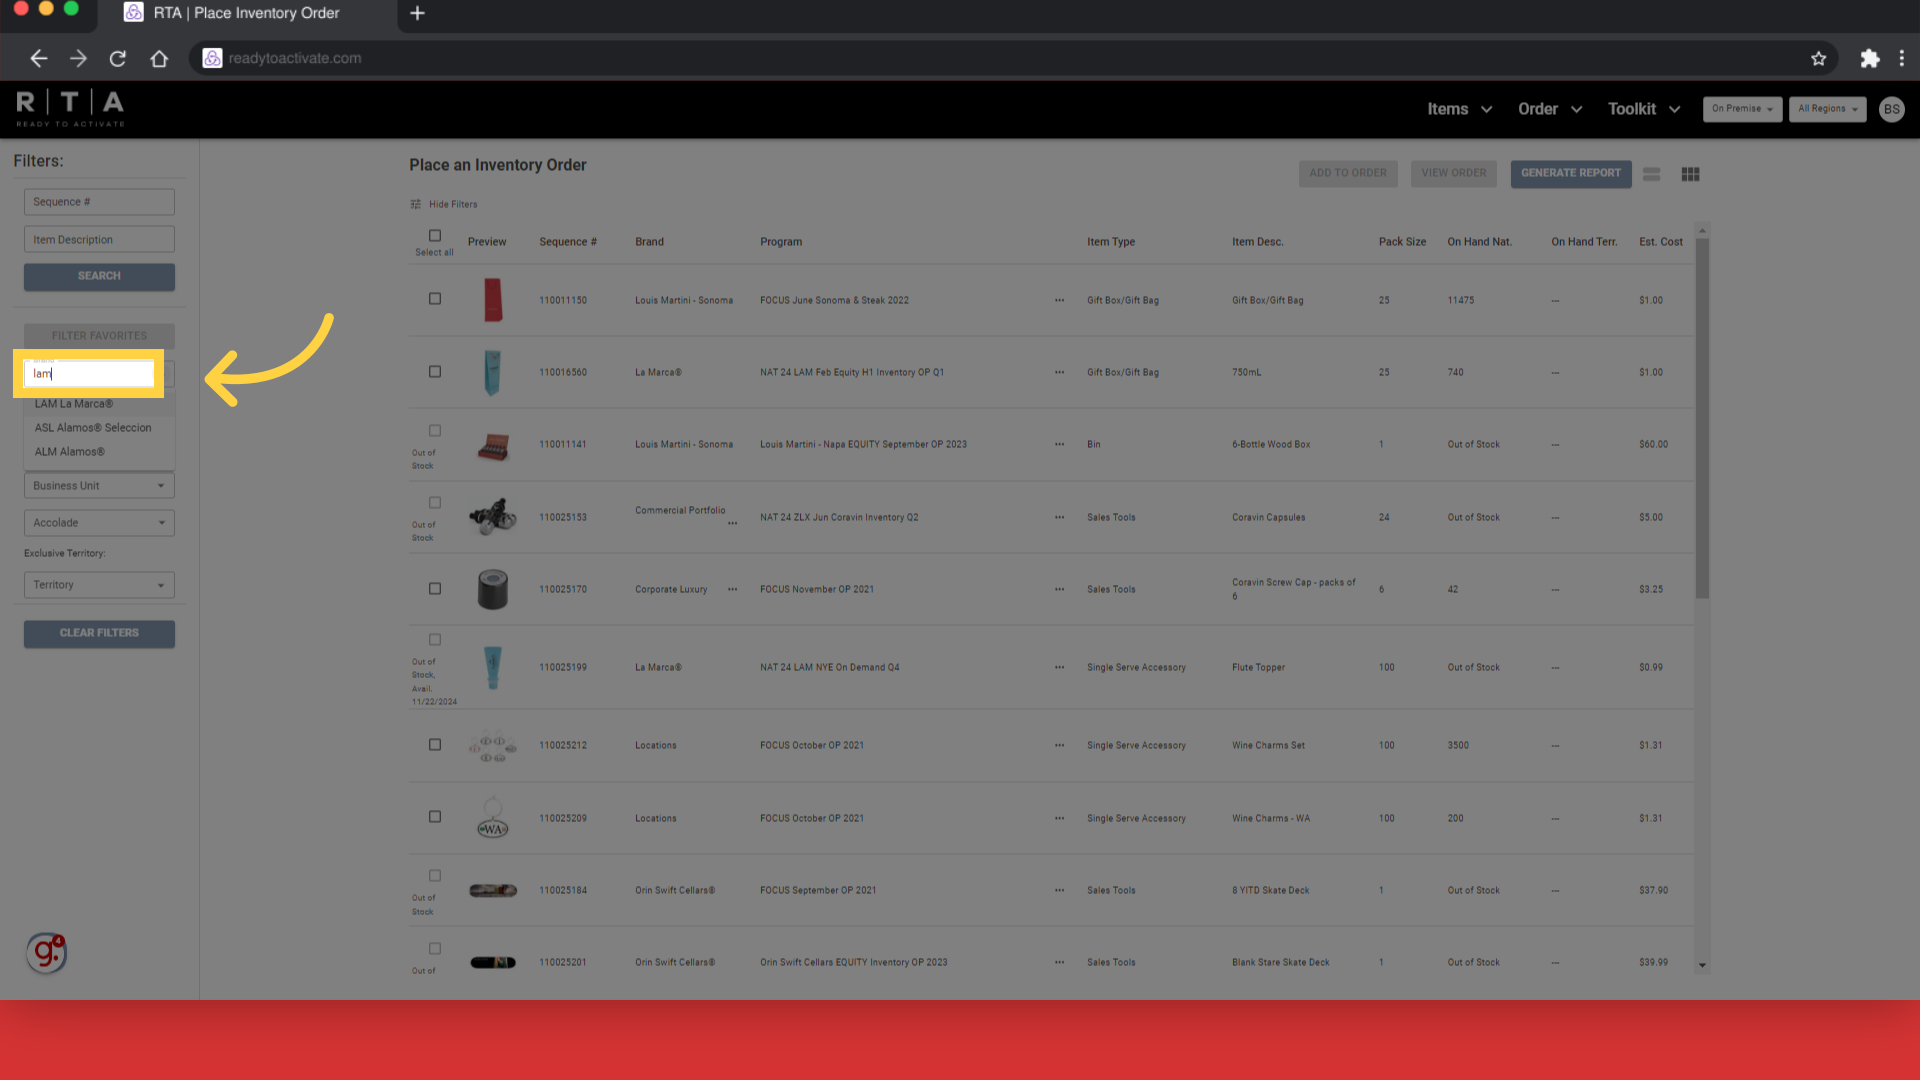The width and height of the screenshot is (1920, 1080).
Task: Tick the Select all checkbox
Action: coord(435,236)
